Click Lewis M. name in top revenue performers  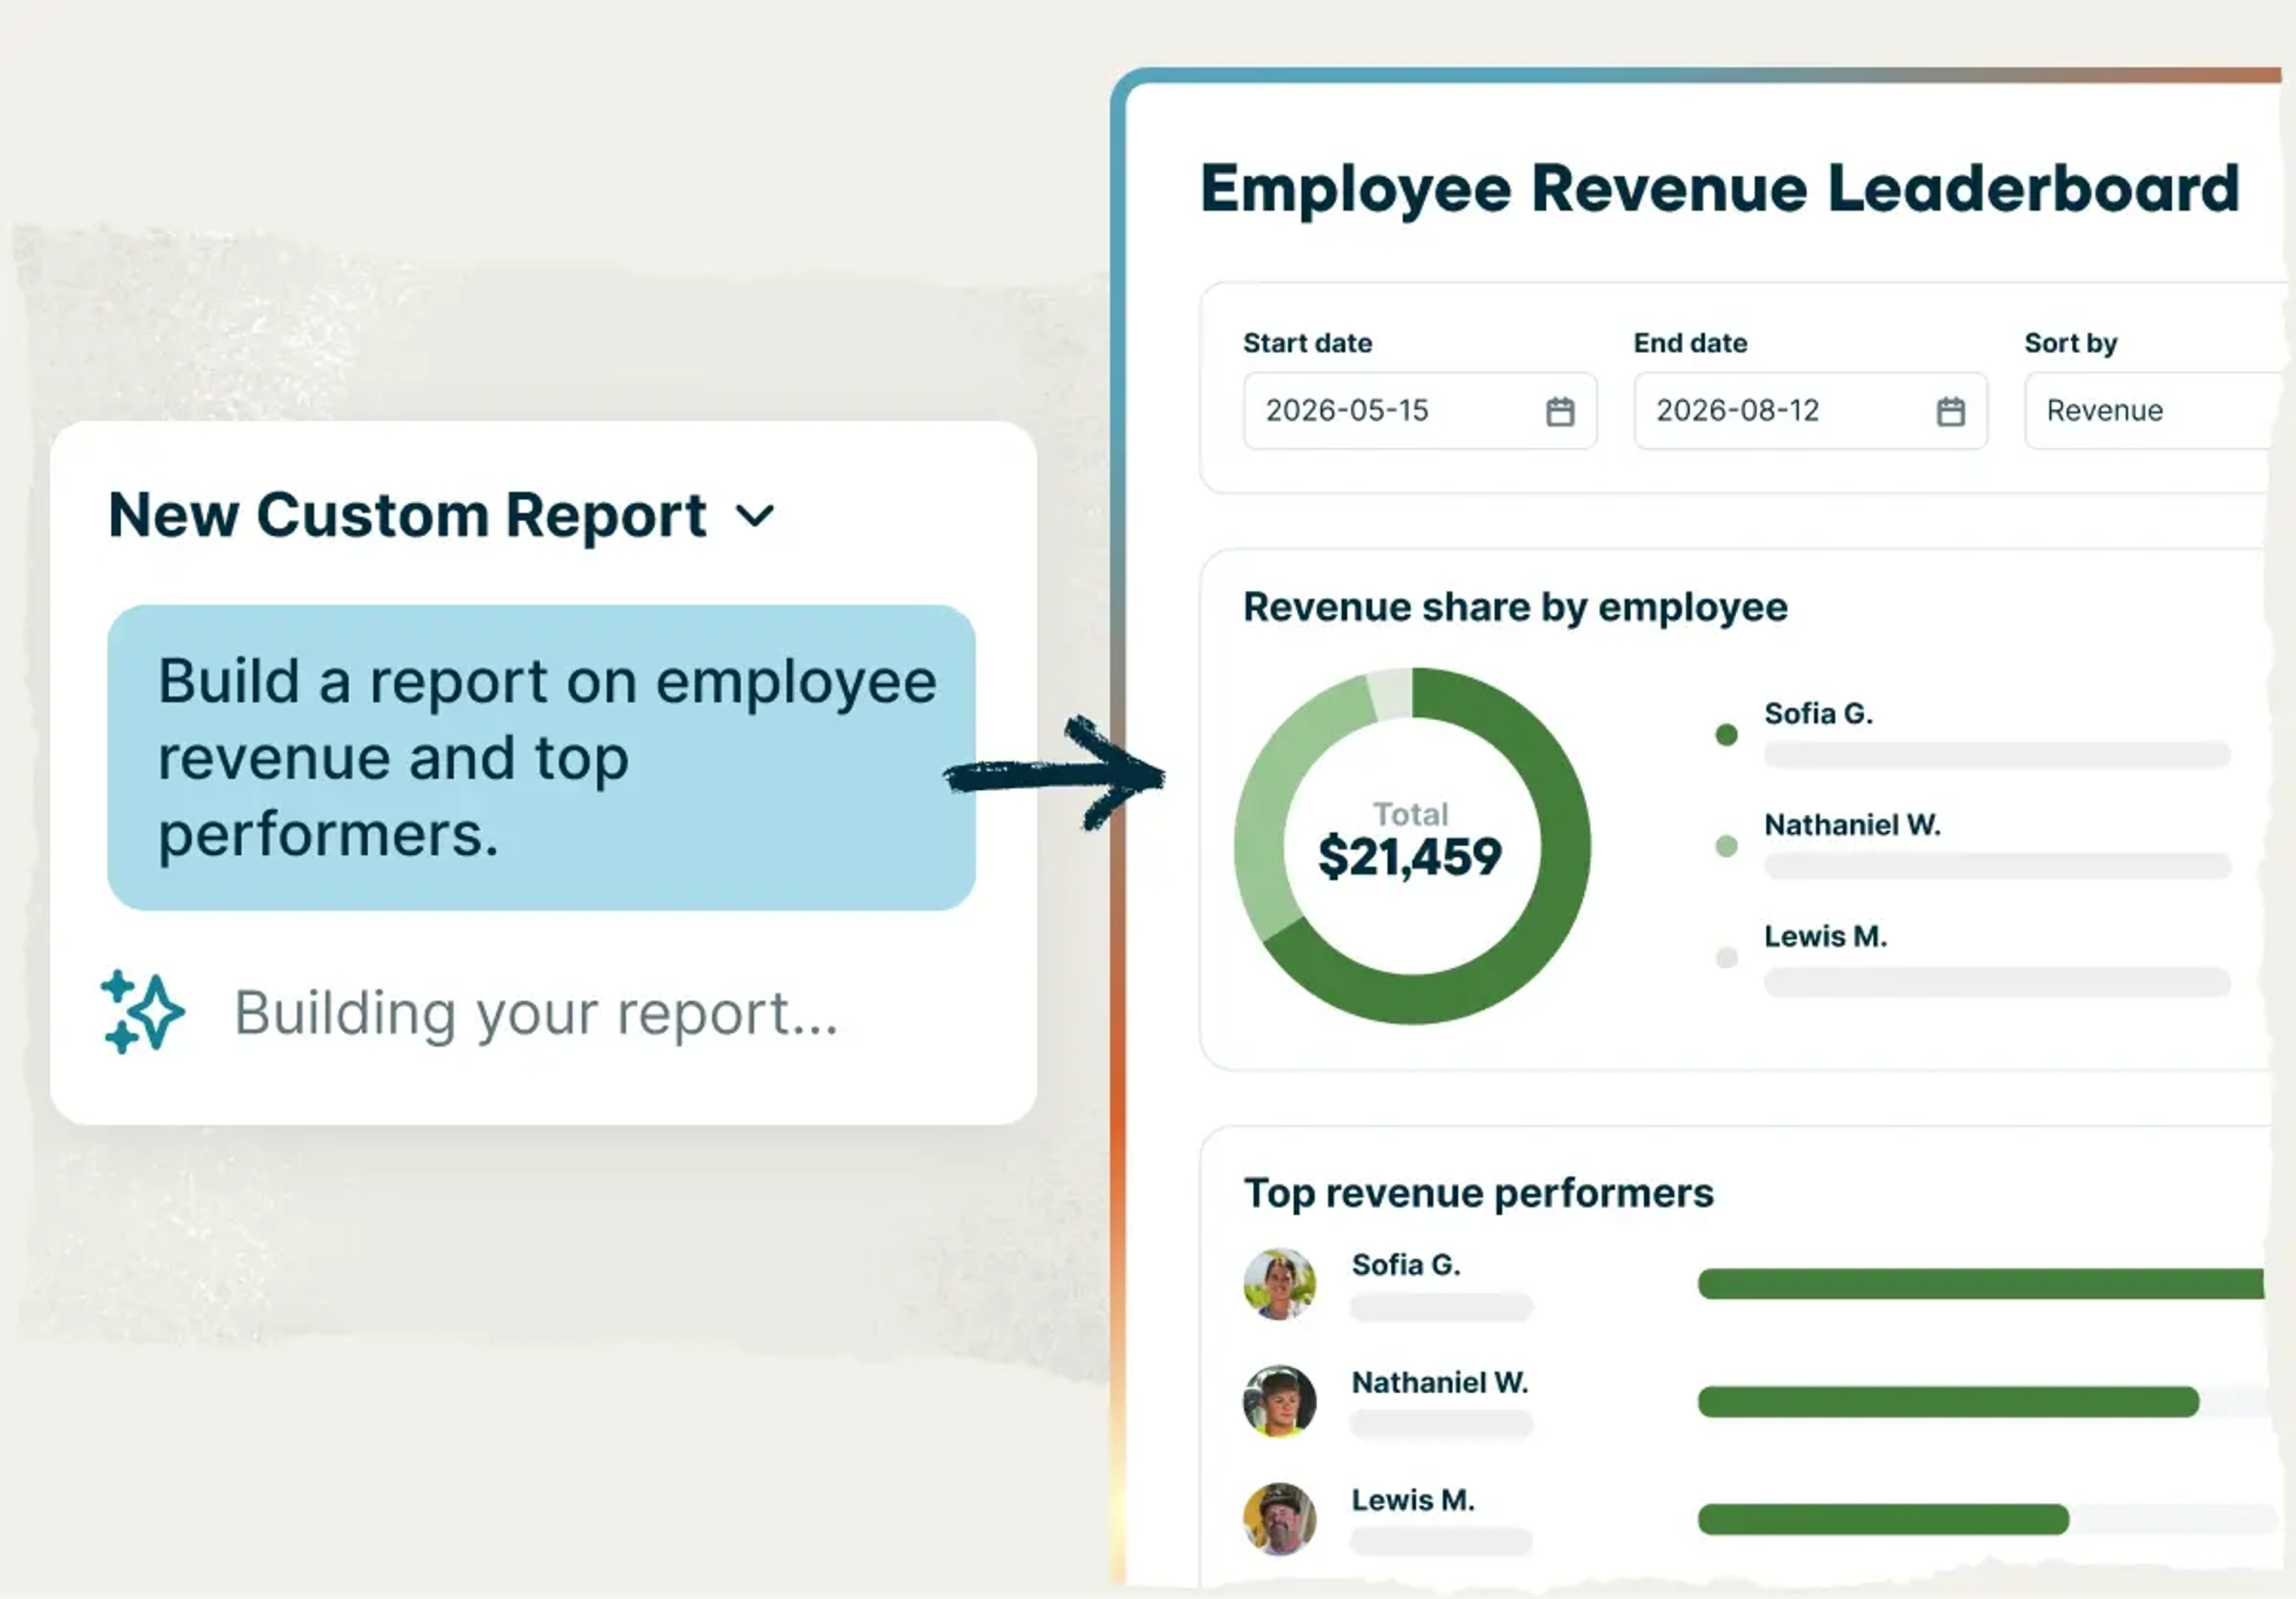click(1413, 1500)
